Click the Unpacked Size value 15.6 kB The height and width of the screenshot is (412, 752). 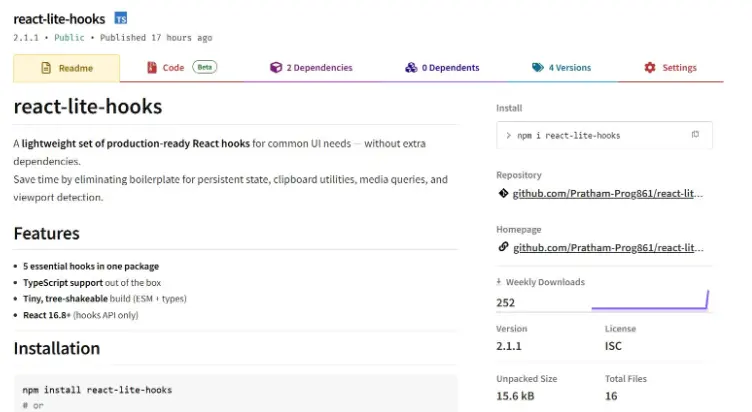[515, 396]
